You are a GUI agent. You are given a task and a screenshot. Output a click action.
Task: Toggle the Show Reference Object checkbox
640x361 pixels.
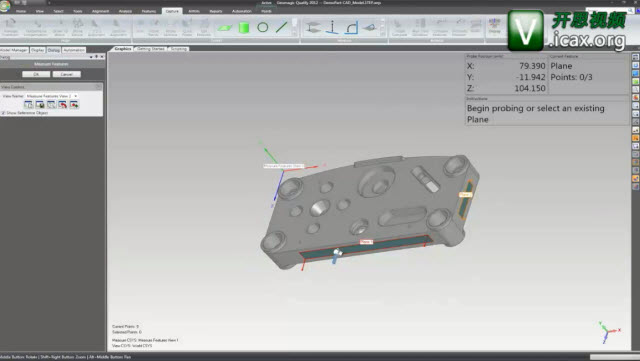pyautogui.click(x=3, y=113)
